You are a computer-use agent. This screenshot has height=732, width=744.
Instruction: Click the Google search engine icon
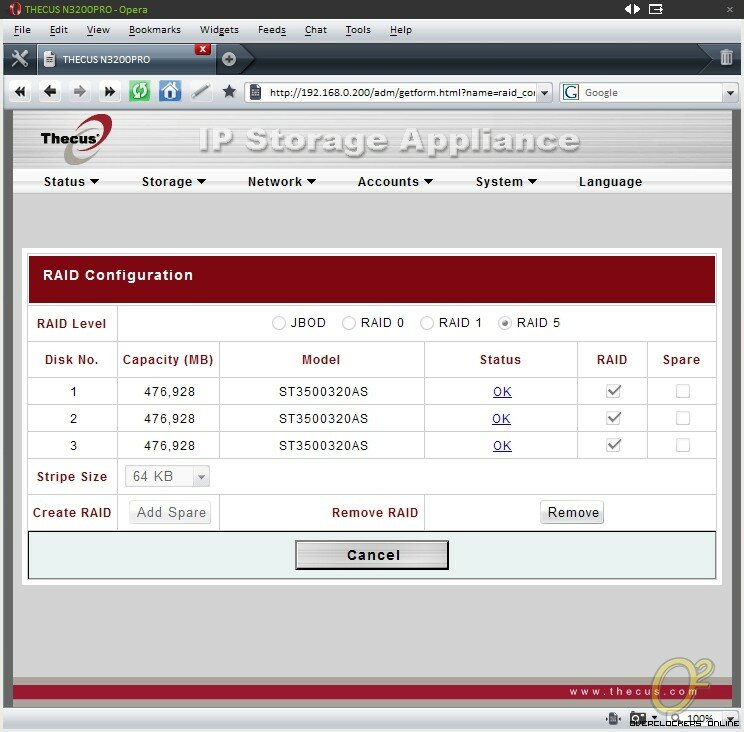570,92
